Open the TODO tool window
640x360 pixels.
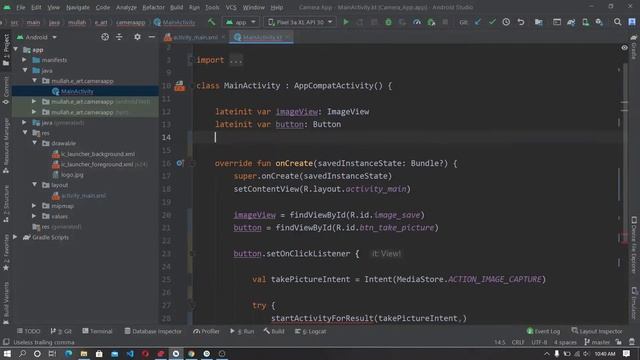(28, 331)
